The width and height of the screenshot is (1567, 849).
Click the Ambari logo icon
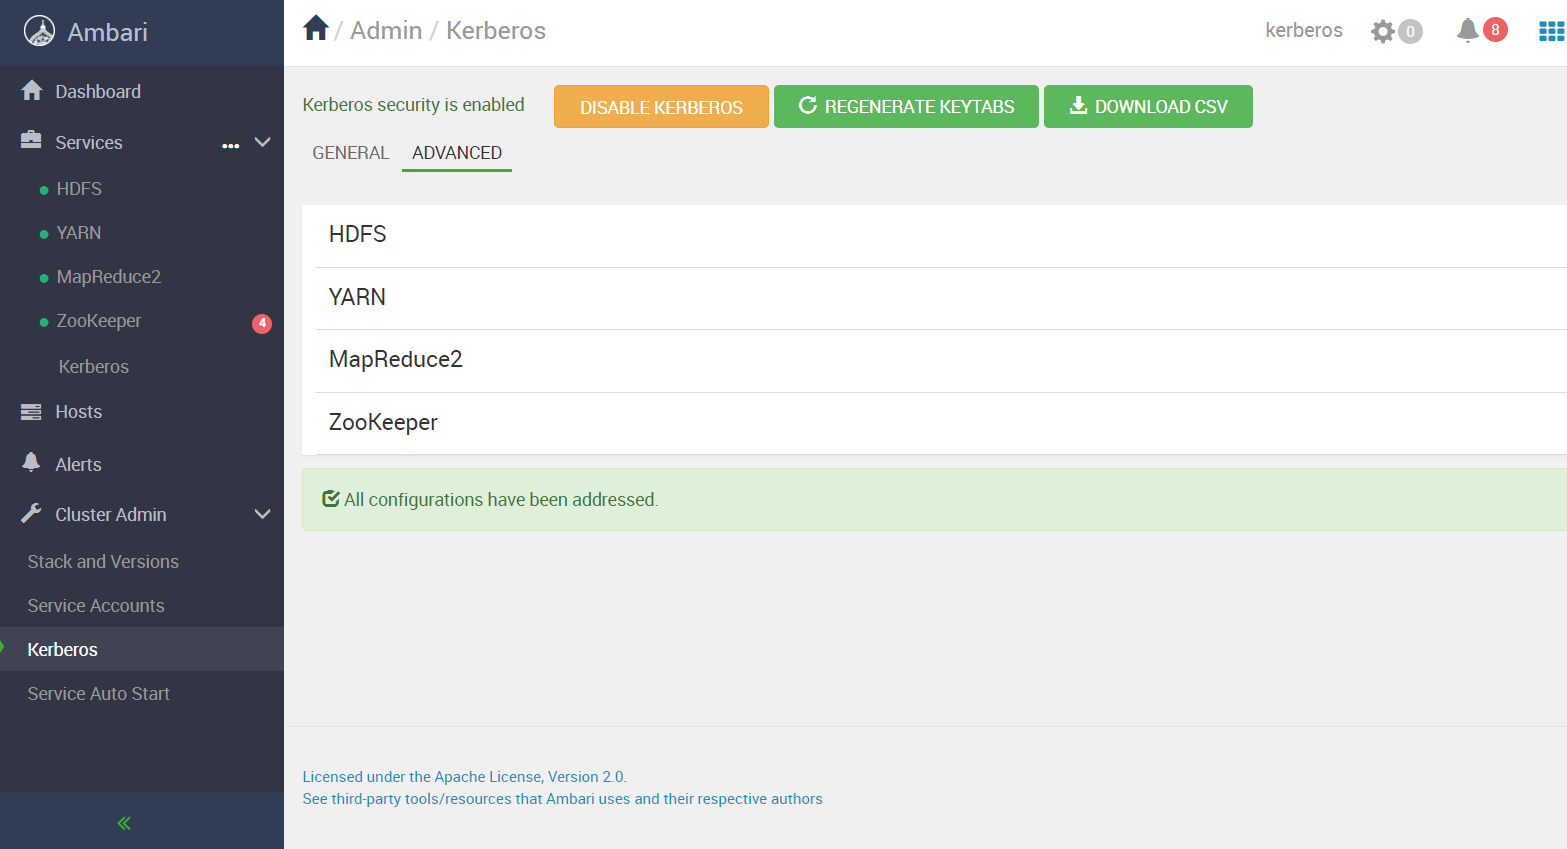point(39,31)
